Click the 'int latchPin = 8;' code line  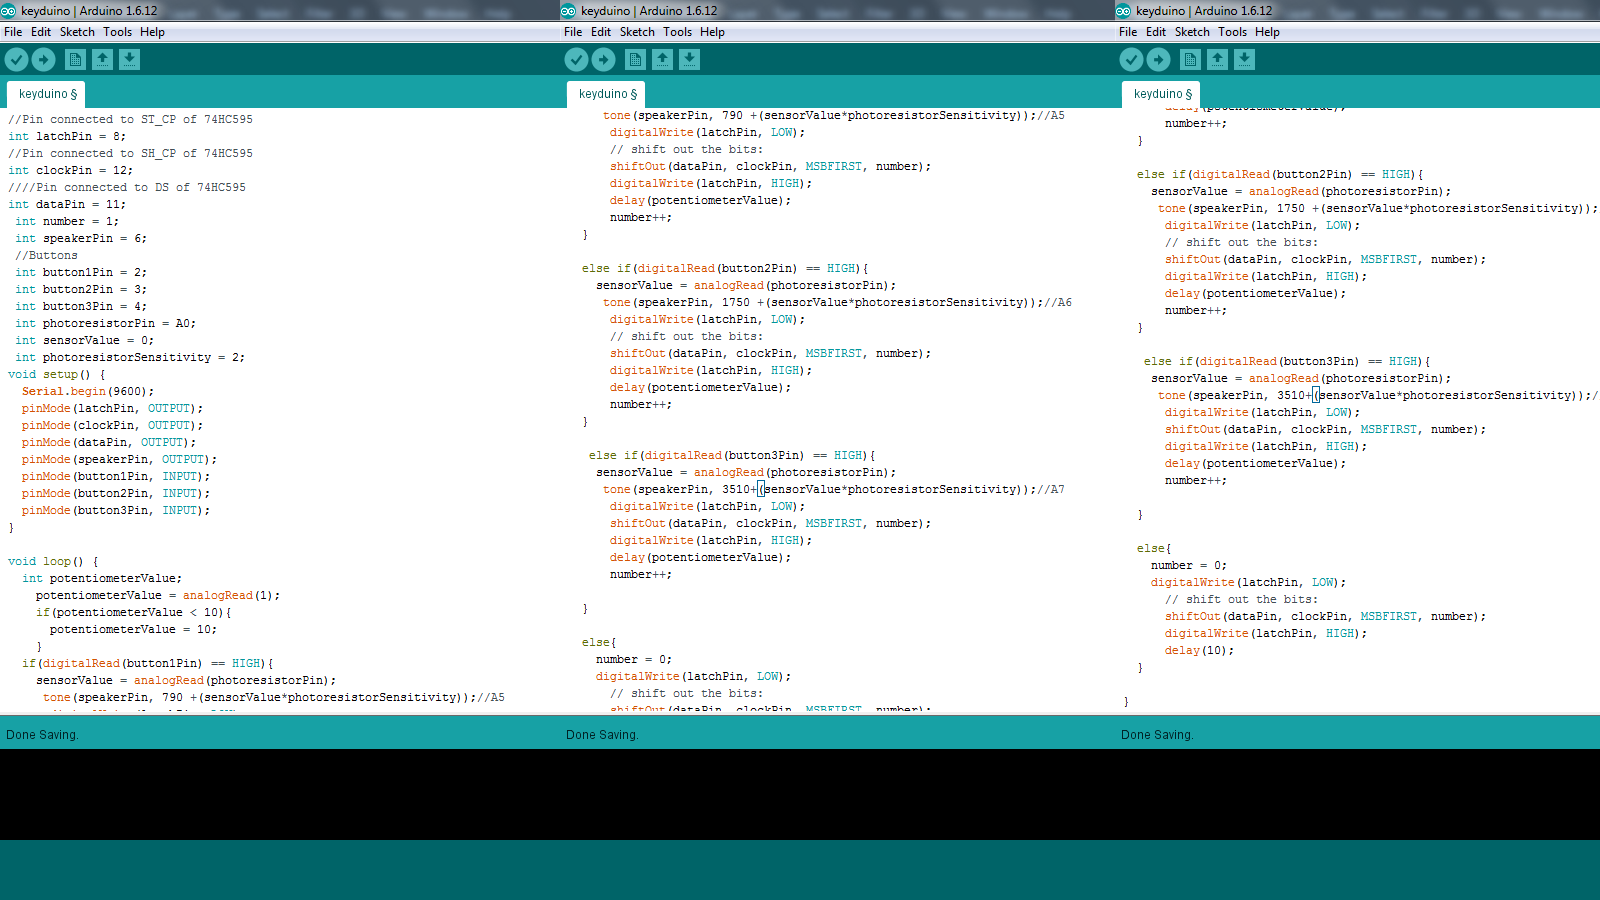coord(67,136)
